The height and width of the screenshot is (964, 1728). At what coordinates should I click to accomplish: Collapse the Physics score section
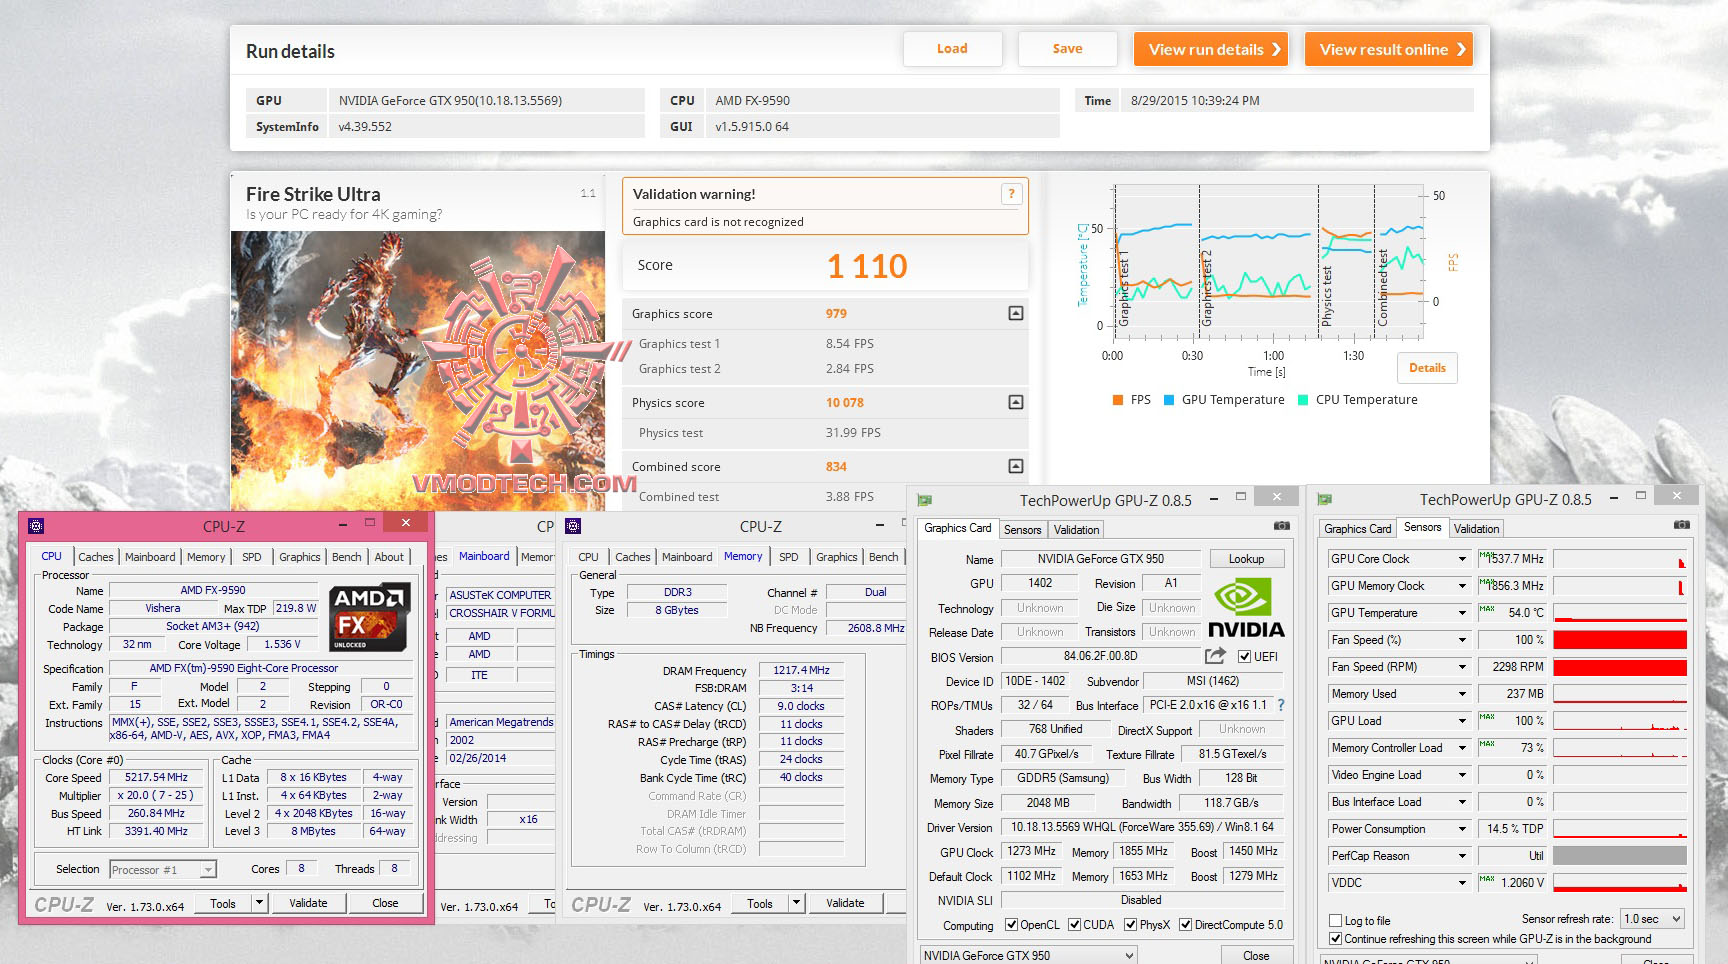tap(1016, 402)
